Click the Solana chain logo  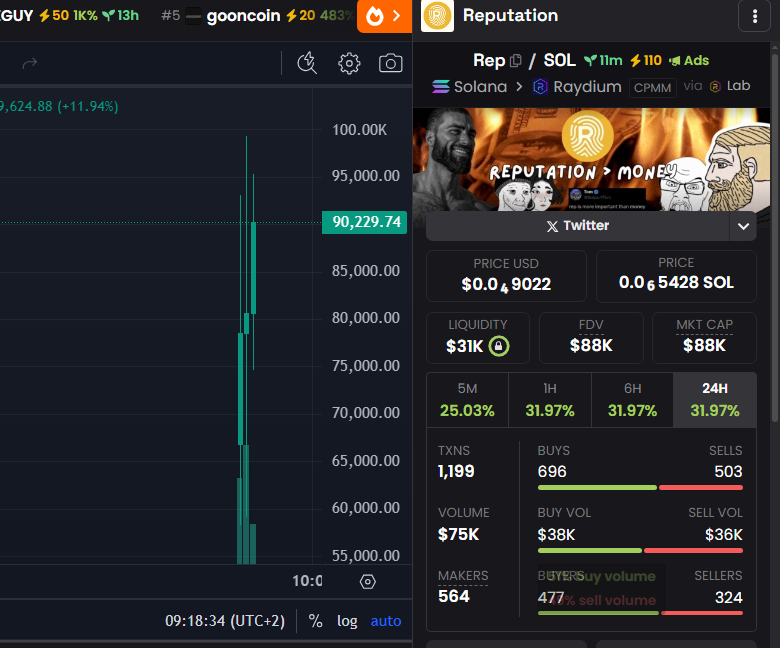(441, 87)
